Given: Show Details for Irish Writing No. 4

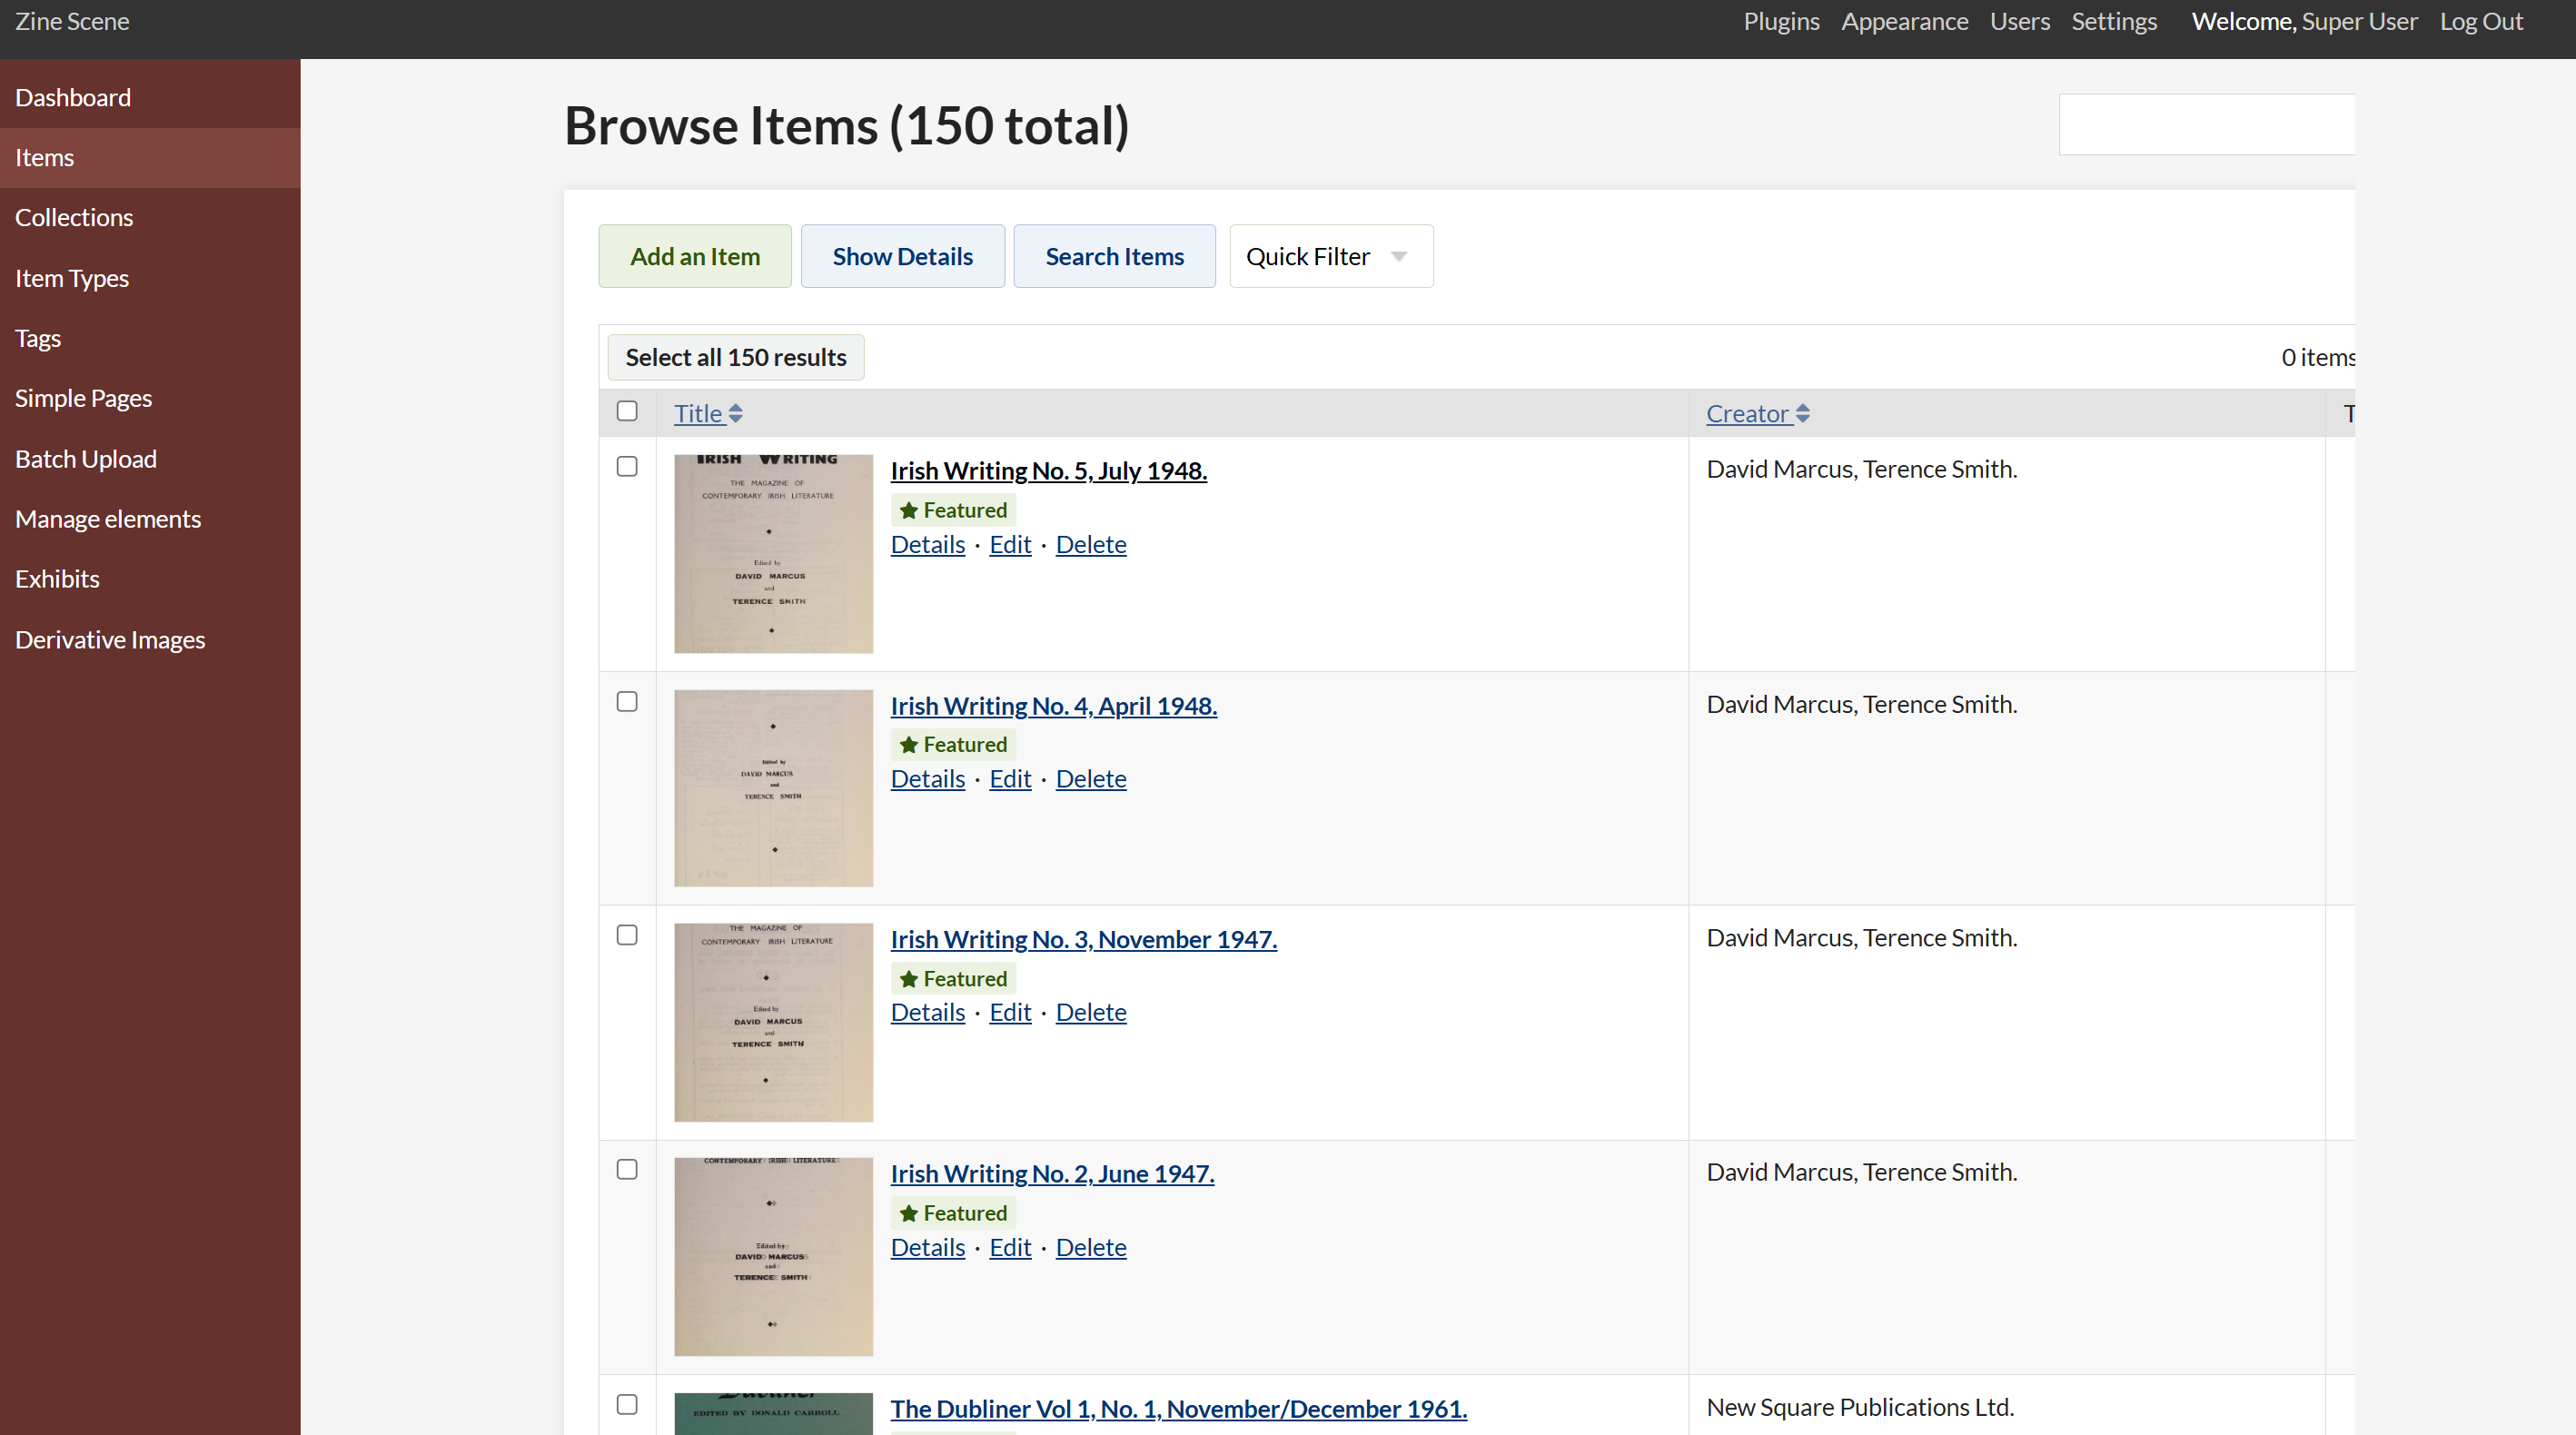Looking at the screenshot, I should tap(928, 779).
